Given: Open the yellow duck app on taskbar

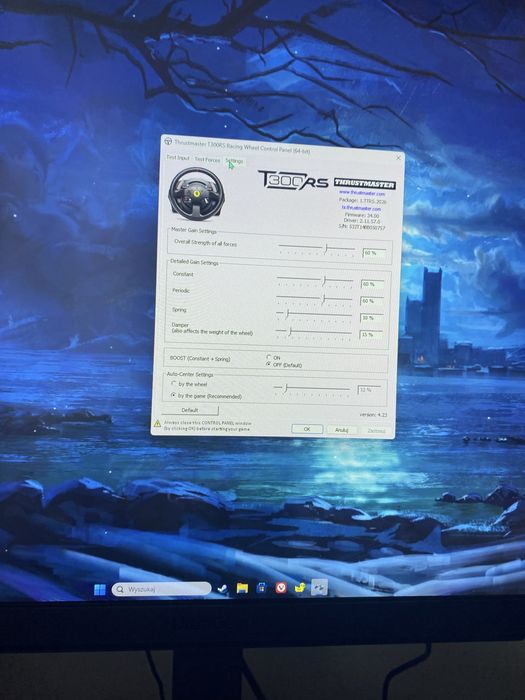Looking at the screenshot, I should click(x=300, y=588).
